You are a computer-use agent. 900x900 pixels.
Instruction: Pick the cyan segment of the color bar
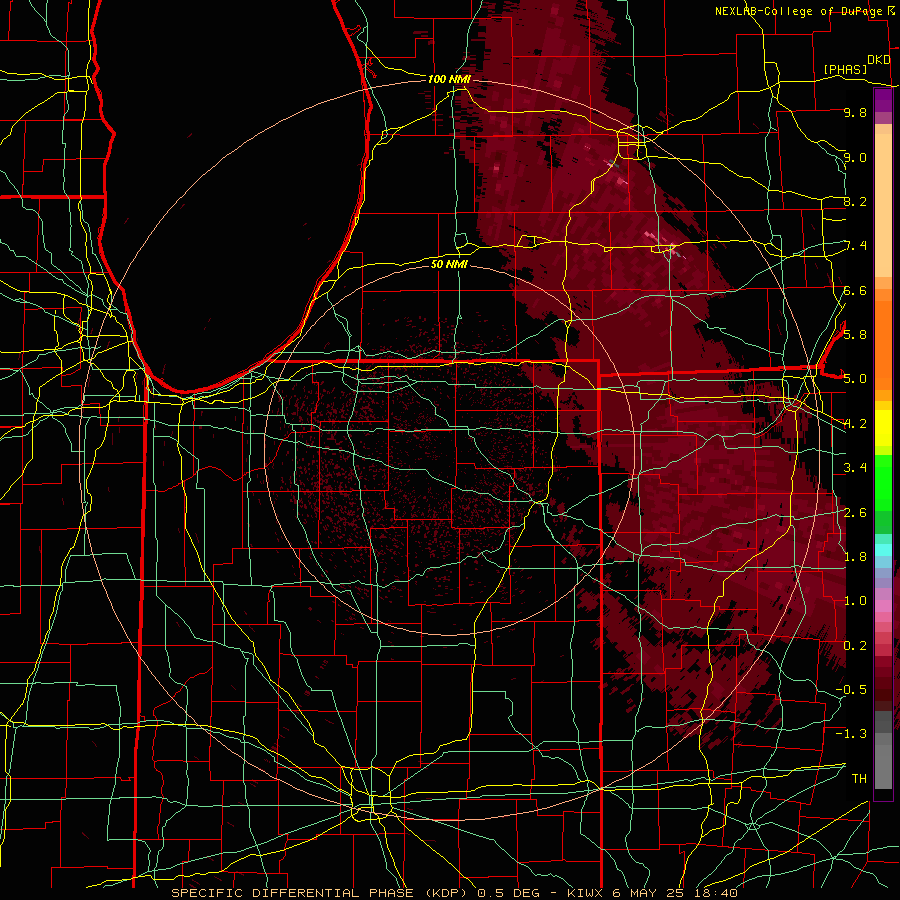click(883, 550)
